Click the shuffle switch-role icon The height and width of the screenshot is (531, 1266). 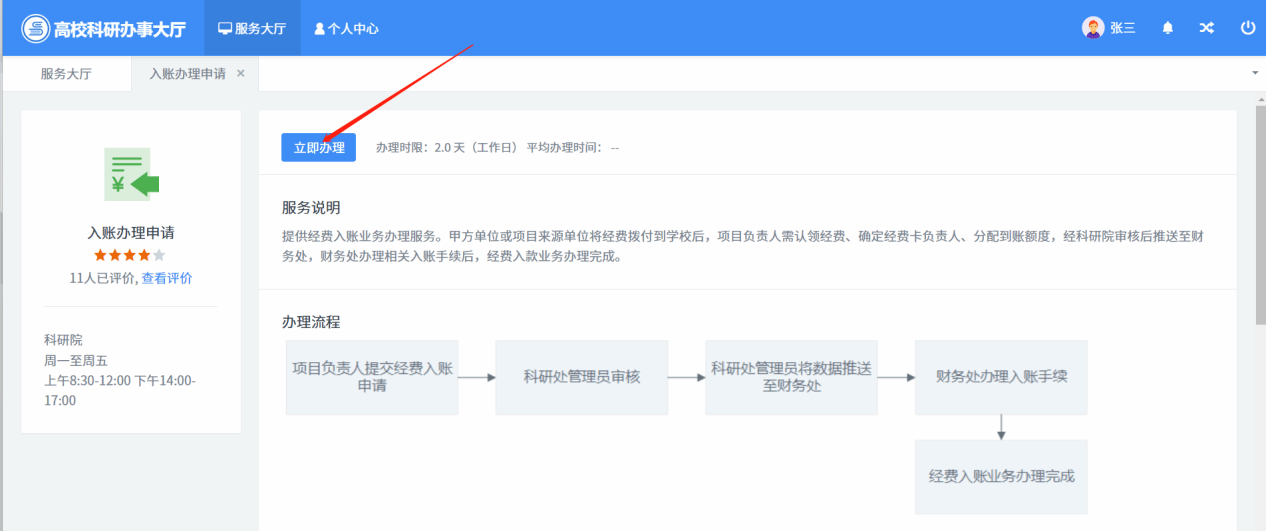tap(1207, 28)
